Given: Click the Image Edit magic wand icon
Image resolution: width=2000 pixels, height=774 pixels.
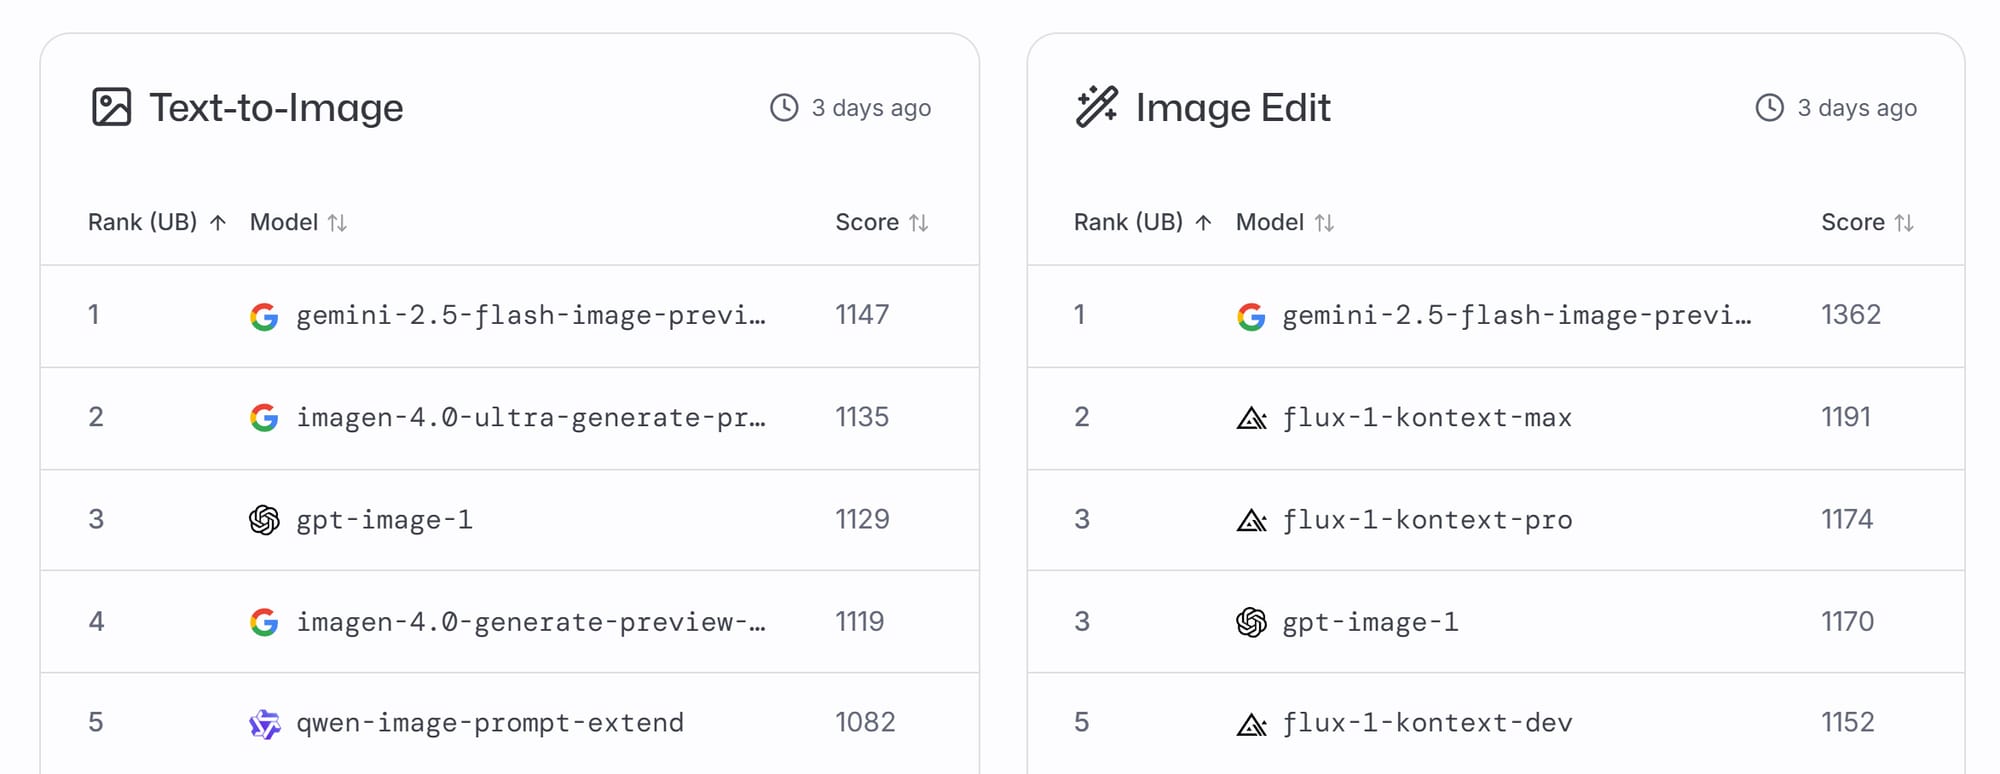Looking at the screenshot, I should (1097, 107).
